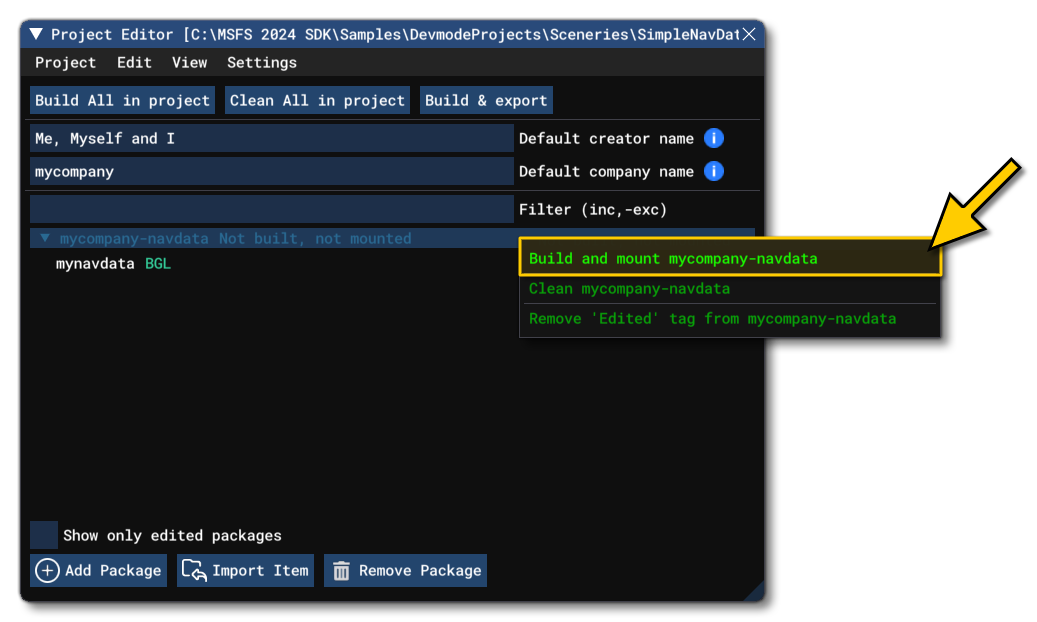Collapse the mycompany-navdata package tree
This screenshot has width=1037, height=622.
tap(43, 238)
